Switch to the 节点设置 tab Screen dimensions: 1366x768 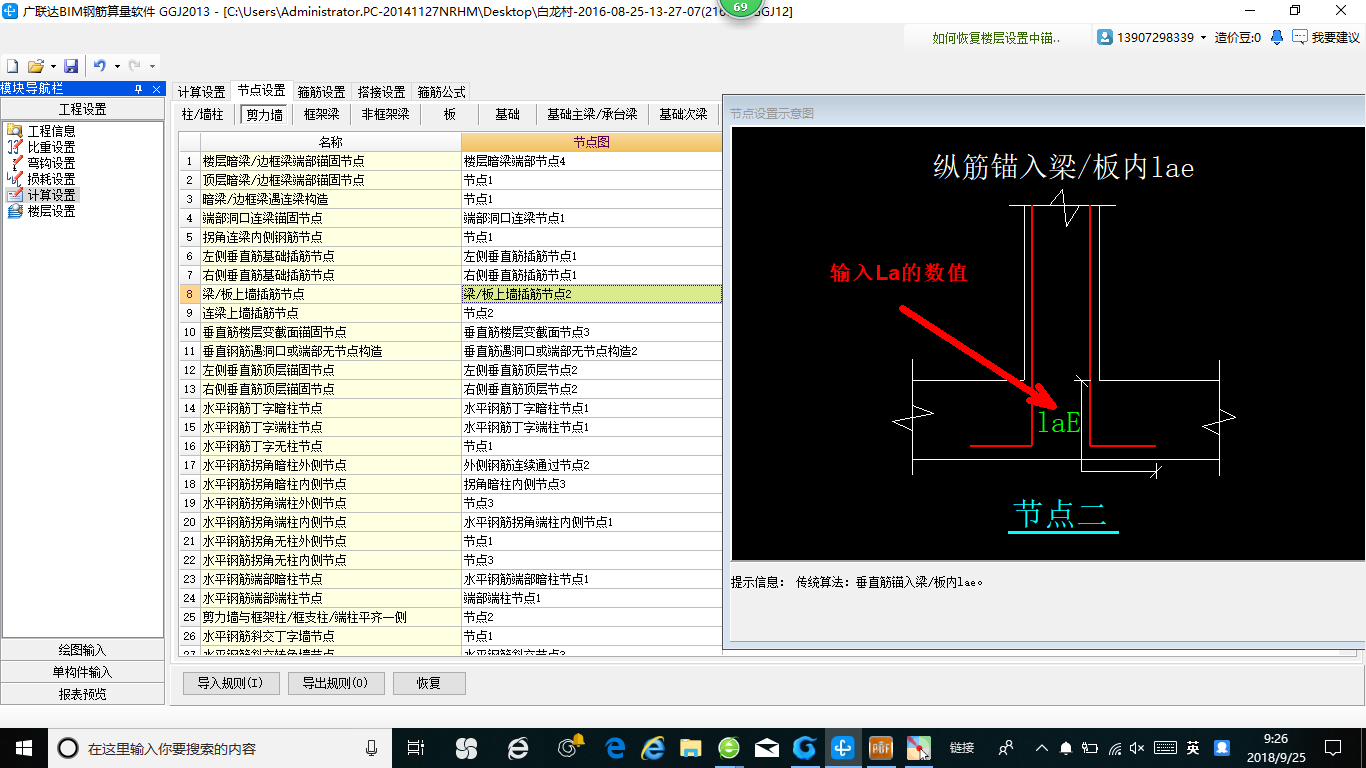261,91
